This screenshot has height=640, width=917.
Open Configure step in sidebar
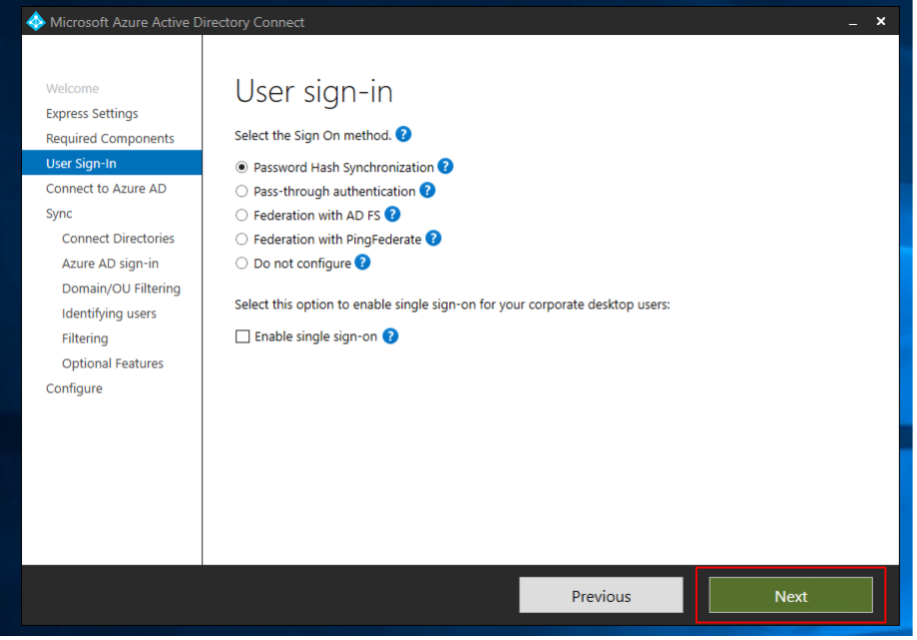click(74, 389)
